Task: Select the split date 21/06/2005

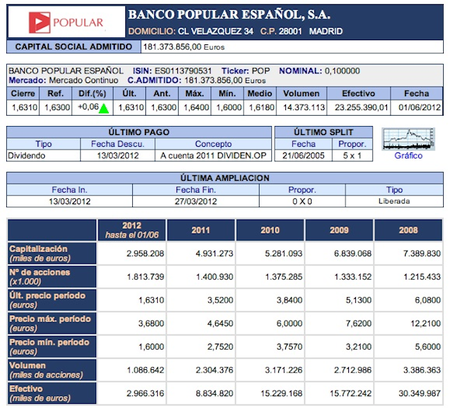Action: [x=303, y=156]
